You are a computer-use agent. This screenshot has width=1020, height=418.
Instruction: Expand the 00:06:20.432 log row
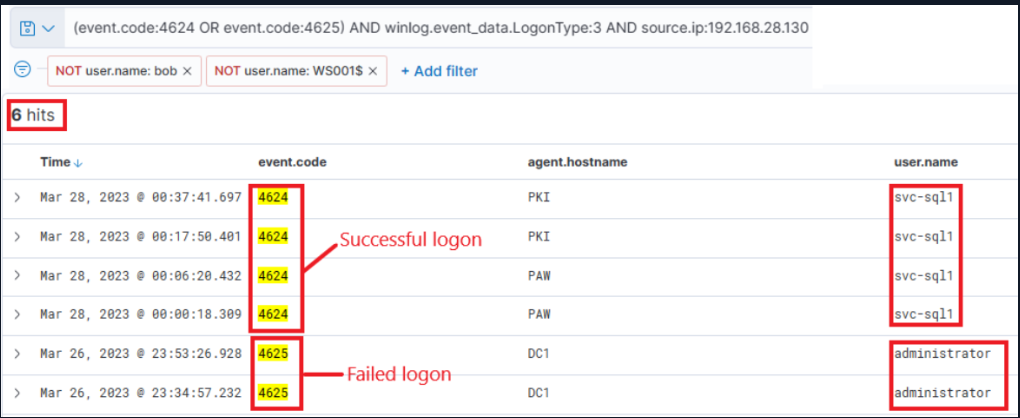coord(17,275)
